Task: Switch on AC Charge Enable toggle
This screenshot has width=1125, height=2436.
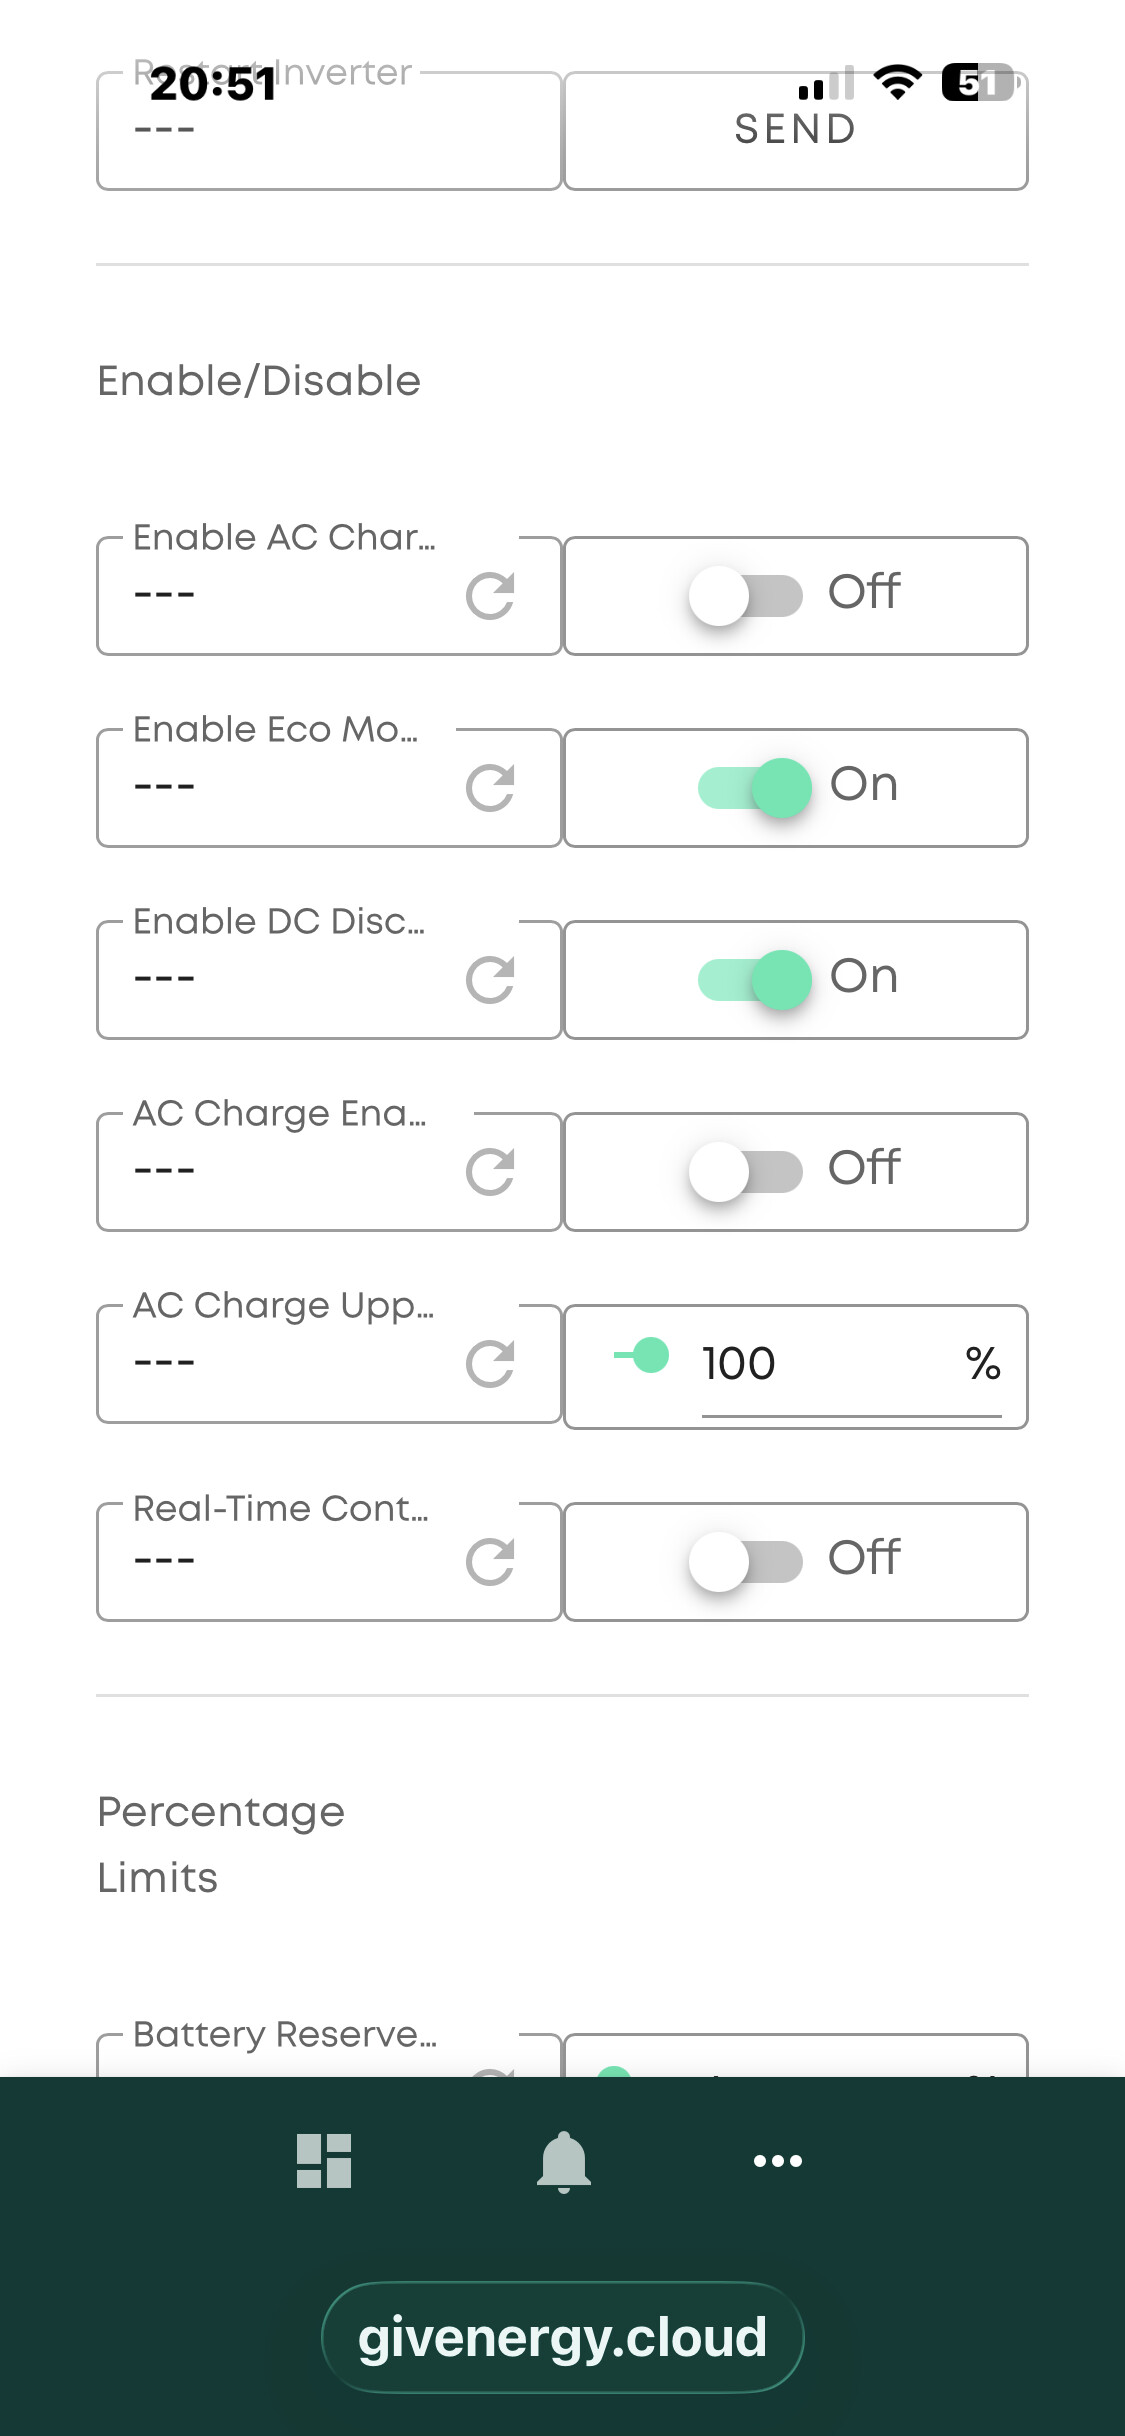Action: point(746,1172)
